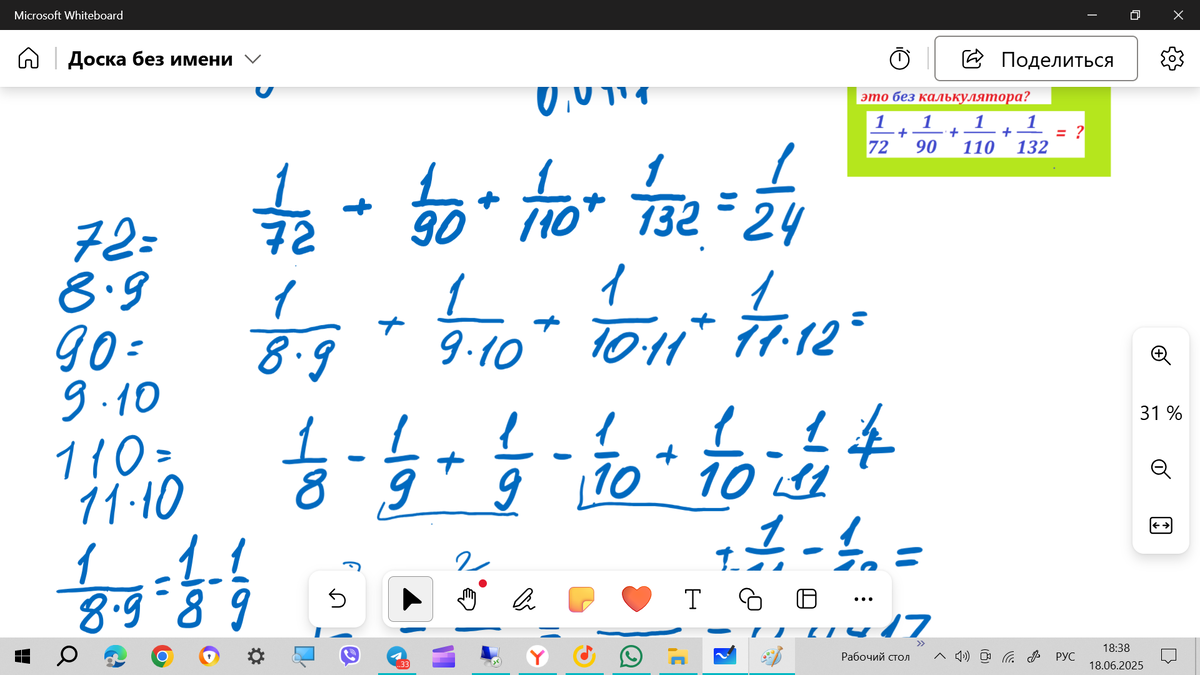Screen dimensions: 1200x675
Task: Open the timer tool
Action: tap(900, 58)
